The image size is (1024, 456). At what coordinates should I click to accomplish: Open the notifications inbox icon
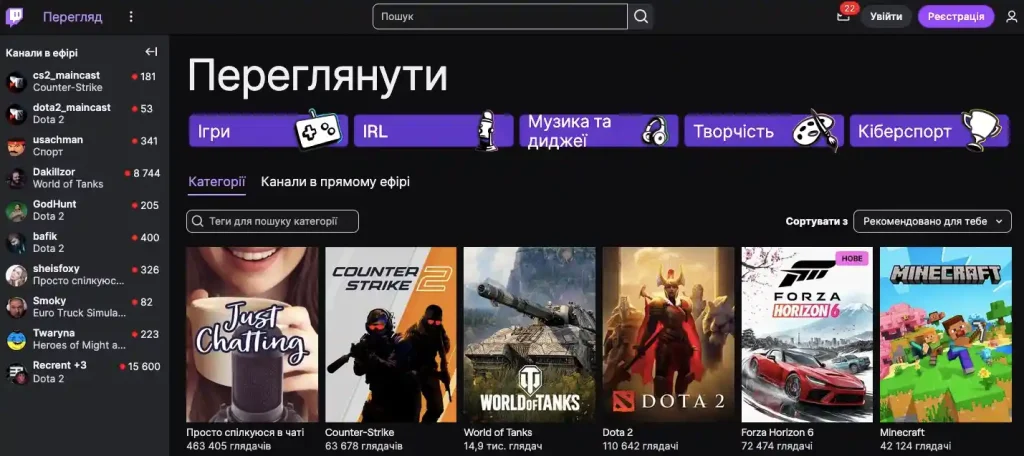pos(843,16)
